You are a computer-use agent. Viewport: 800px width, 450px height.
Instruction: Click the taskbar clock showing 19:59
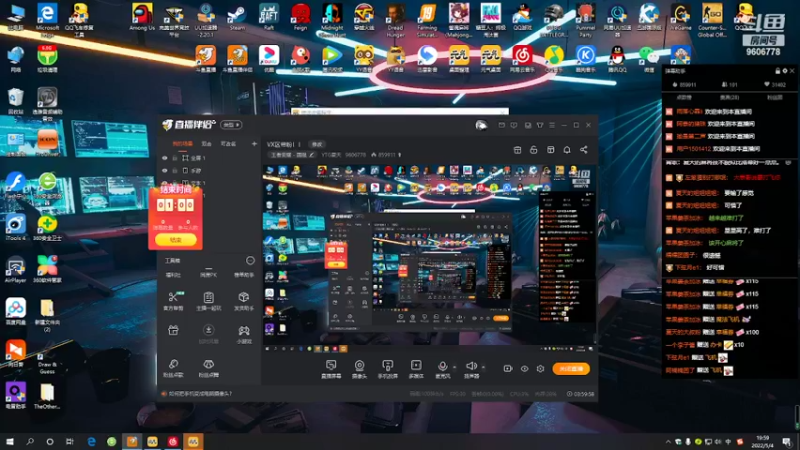(x=762, y=442)
